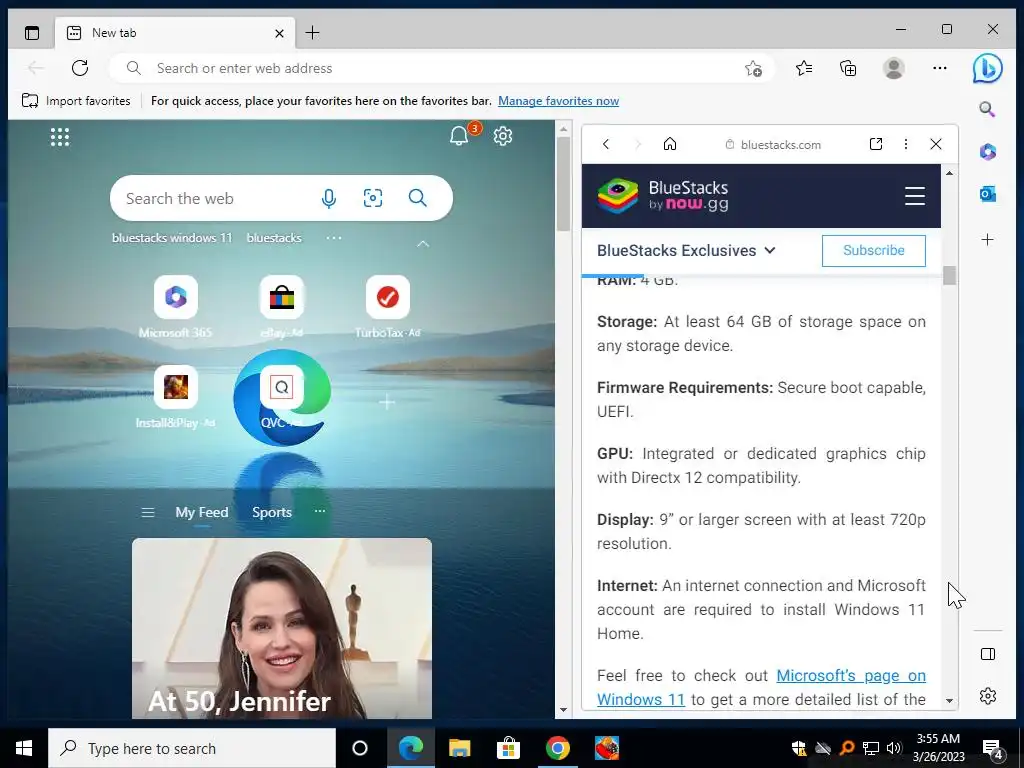Click the Subscribe button

click(x=873, y=251)
